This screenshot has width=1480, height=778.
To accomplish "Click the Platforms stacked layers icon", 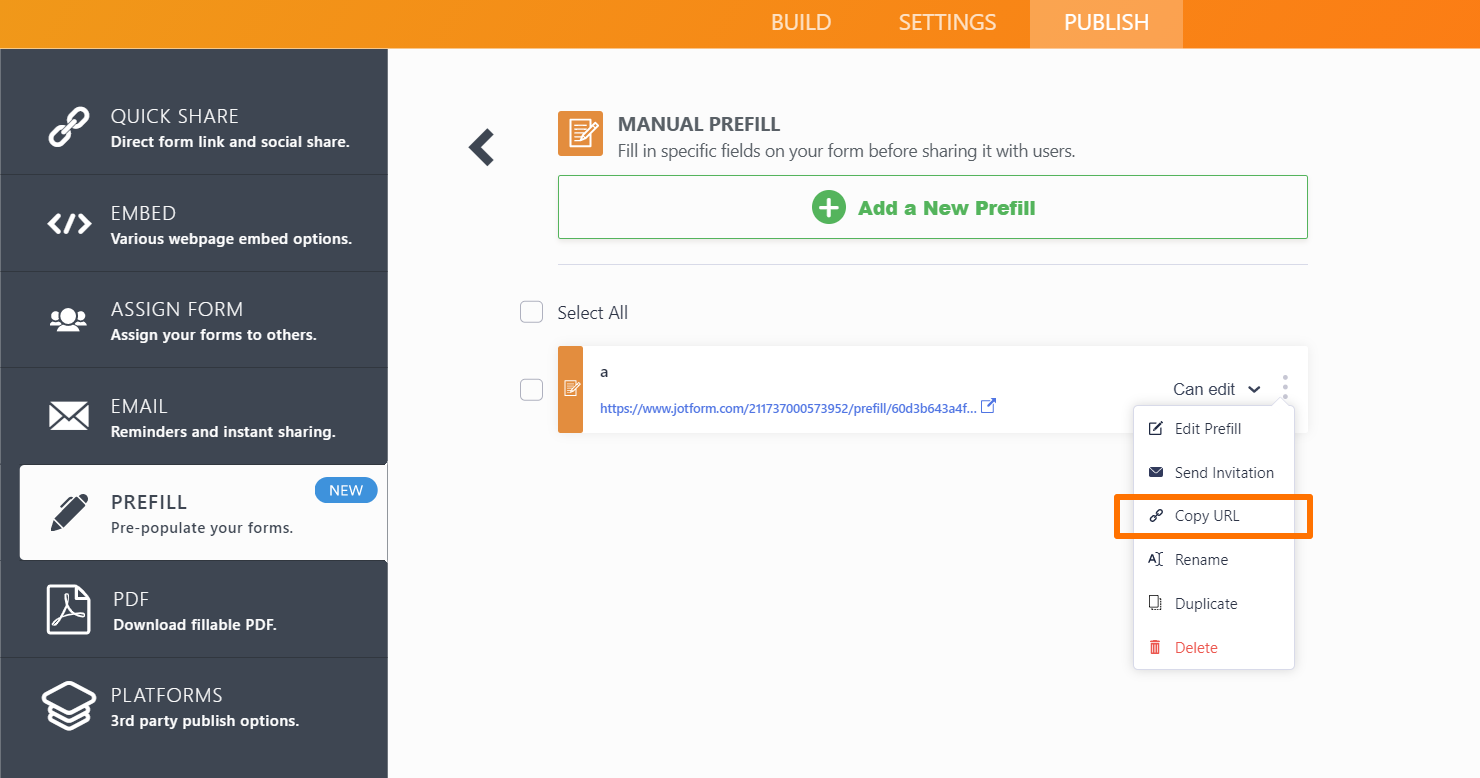I will (69, 706).
